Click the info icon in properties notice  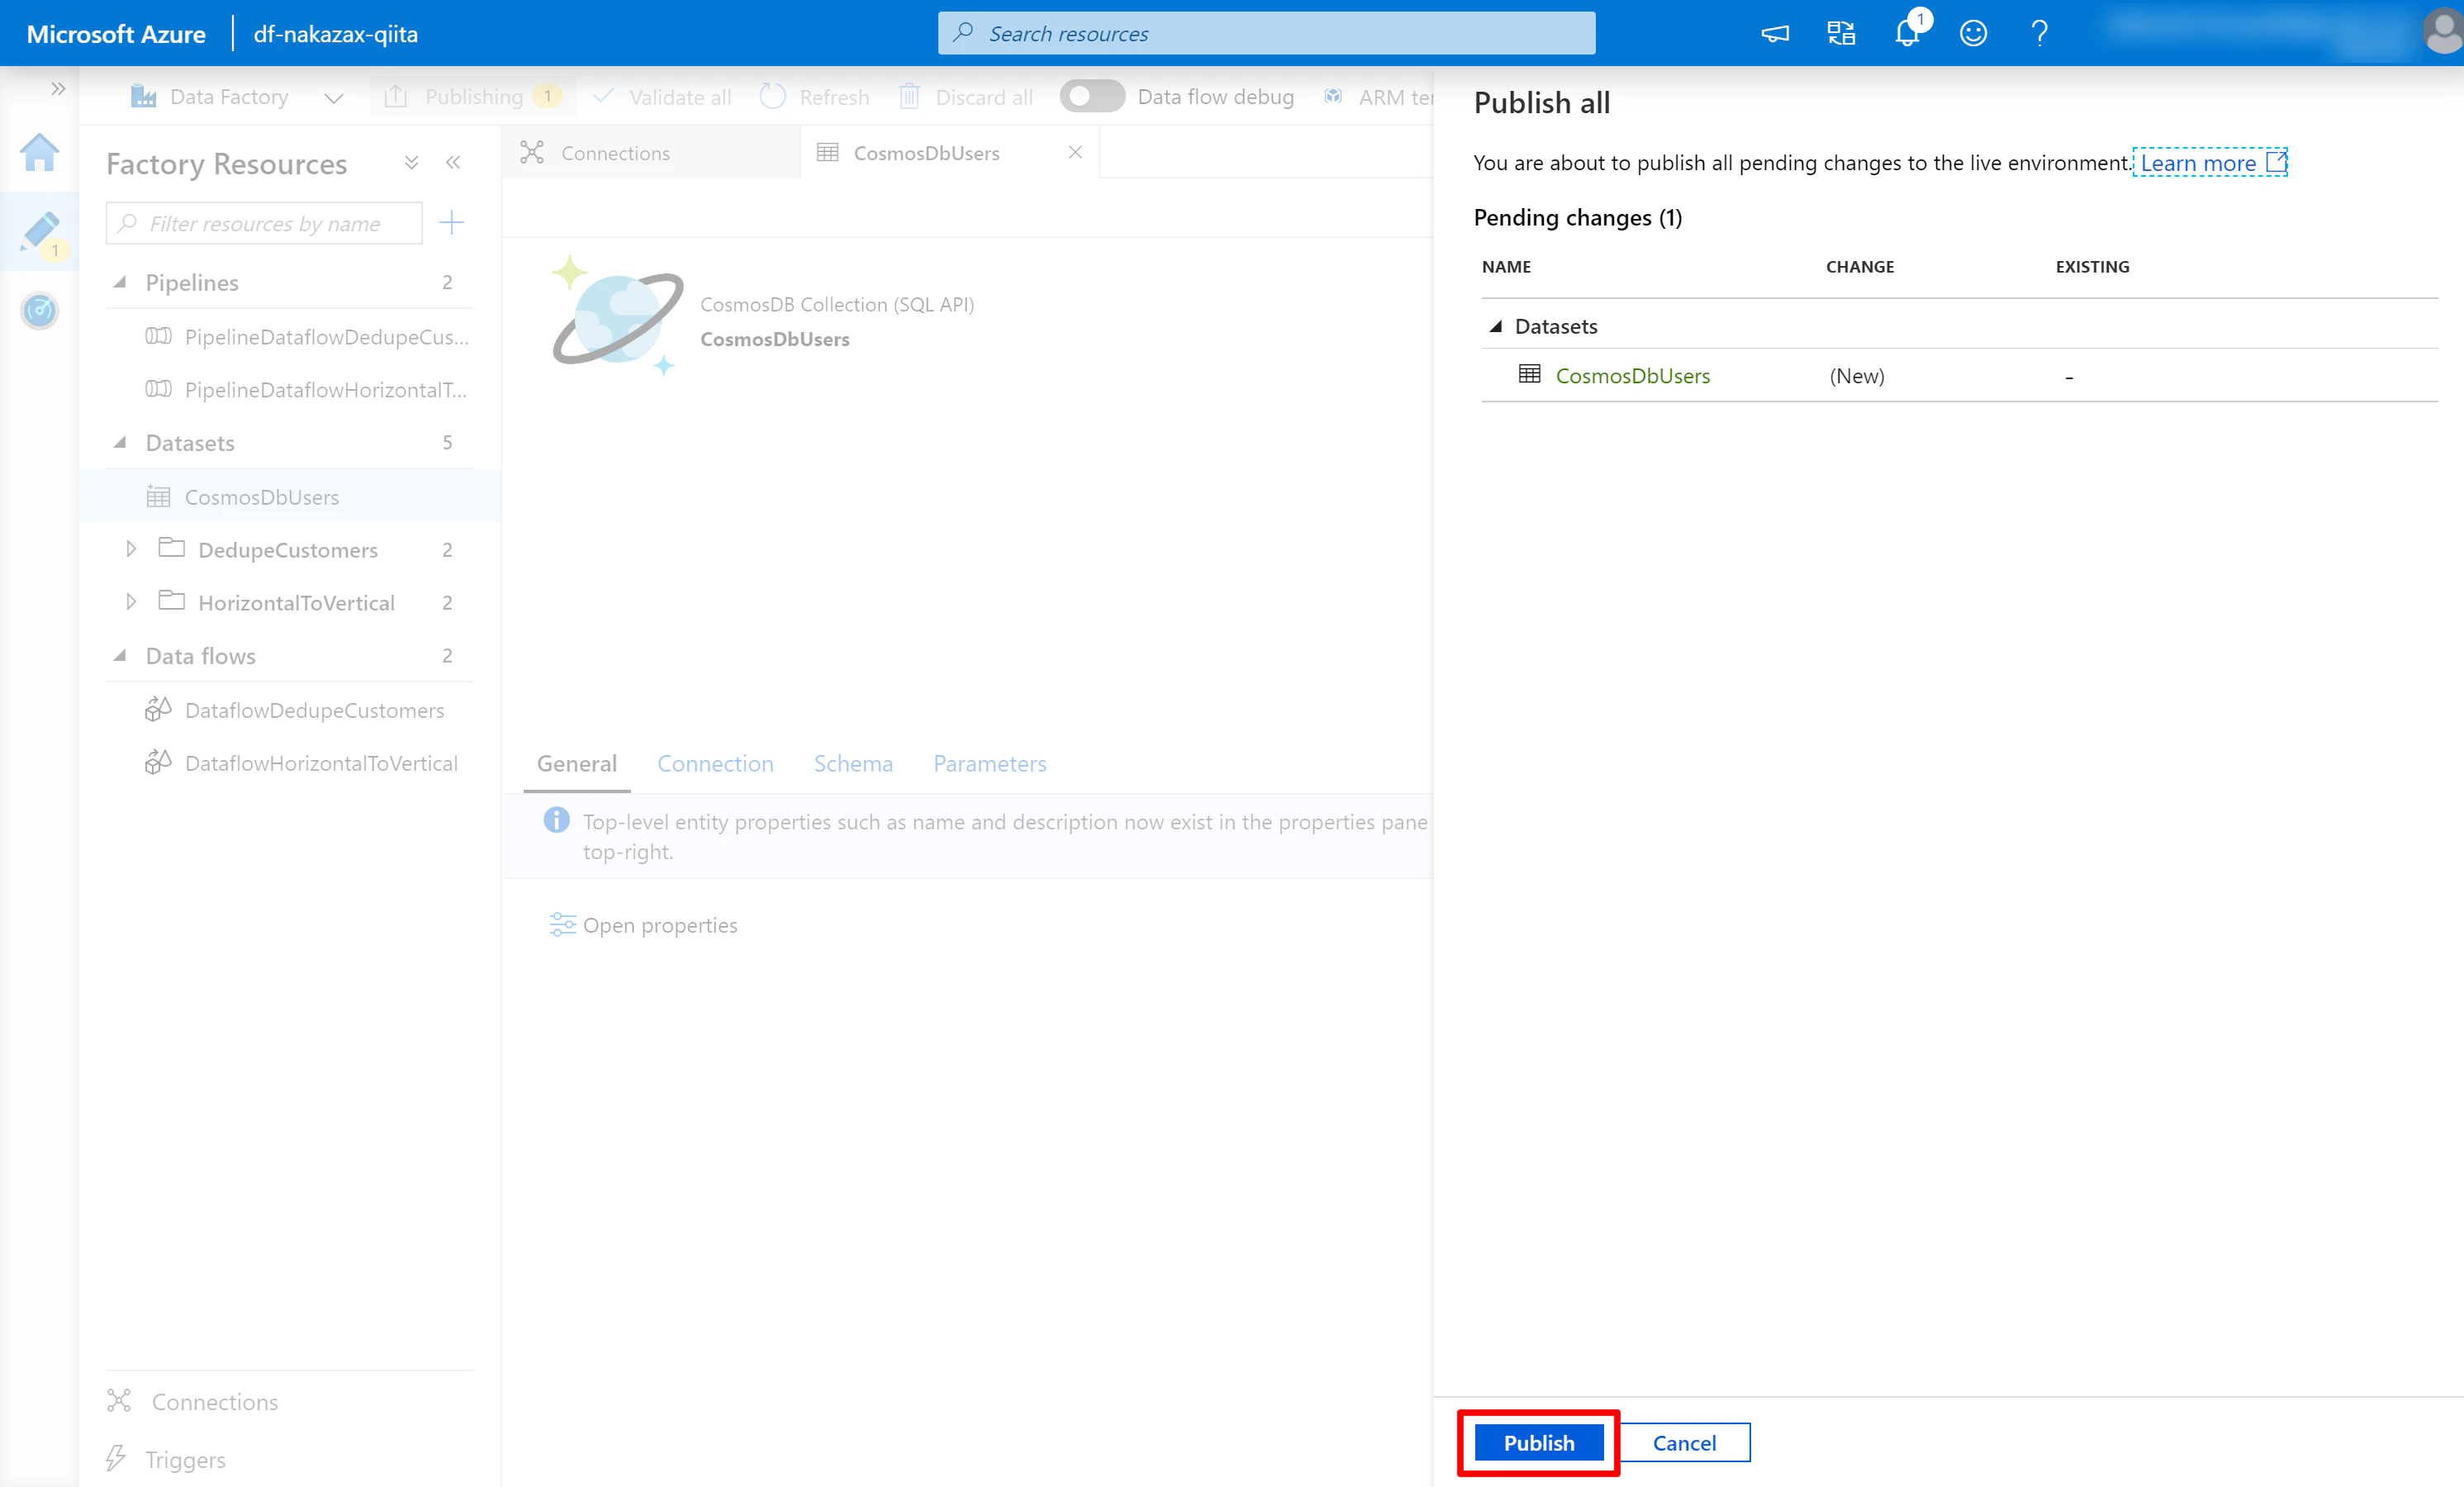(x=556, y=820)
